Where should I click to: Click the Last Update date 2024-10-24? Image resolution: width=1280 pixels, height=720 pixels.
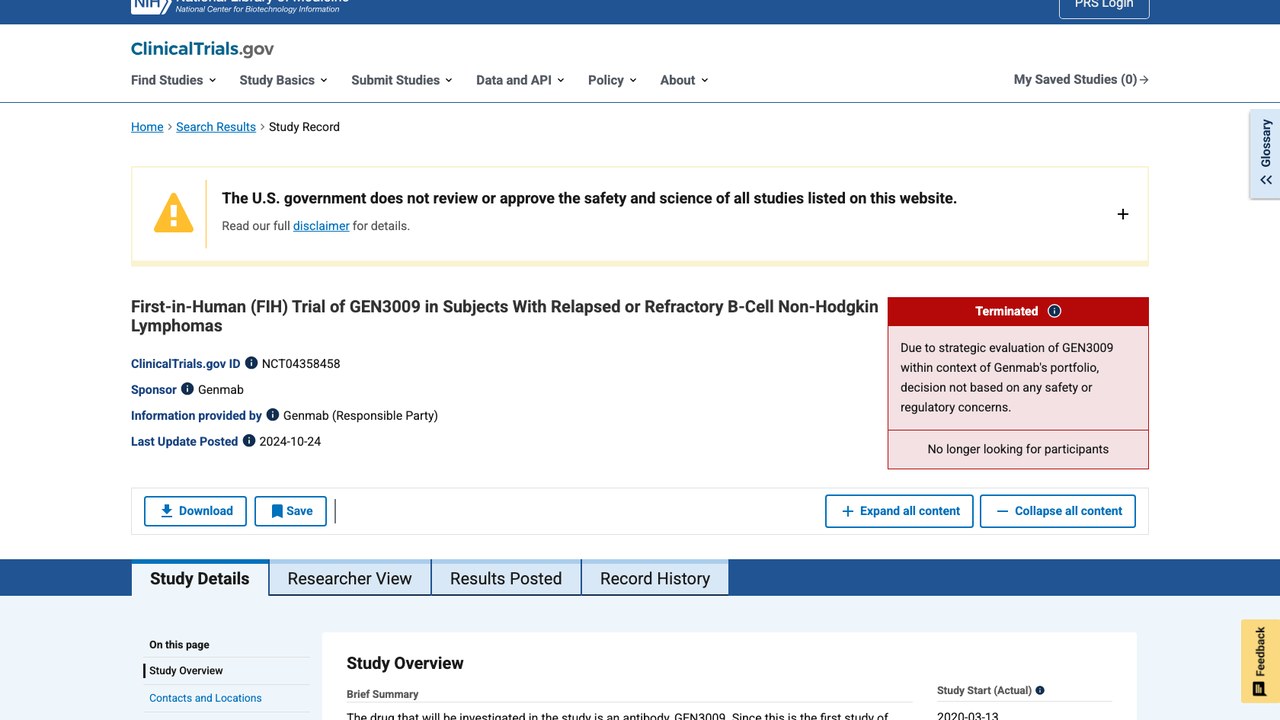pyautogui.click(x=290, y=442)
